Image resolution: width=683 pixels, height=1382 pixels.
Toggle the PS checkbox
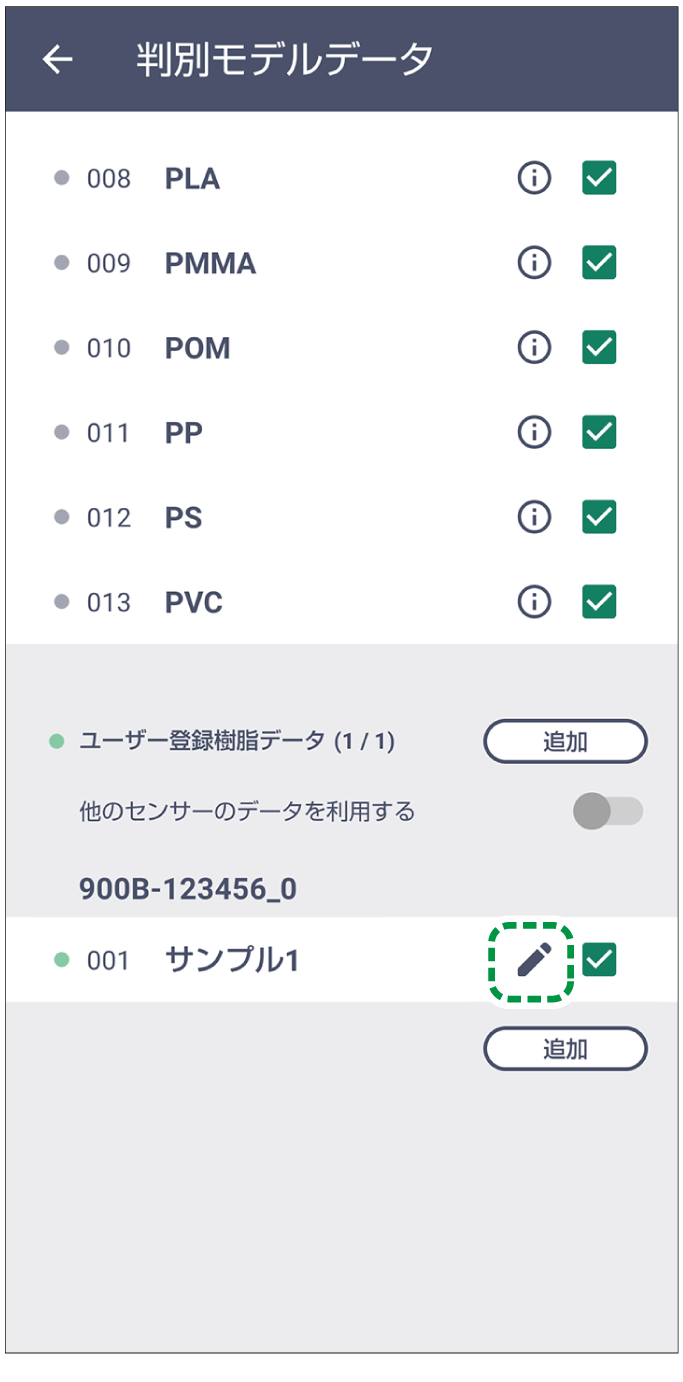(x=599, y=517)
